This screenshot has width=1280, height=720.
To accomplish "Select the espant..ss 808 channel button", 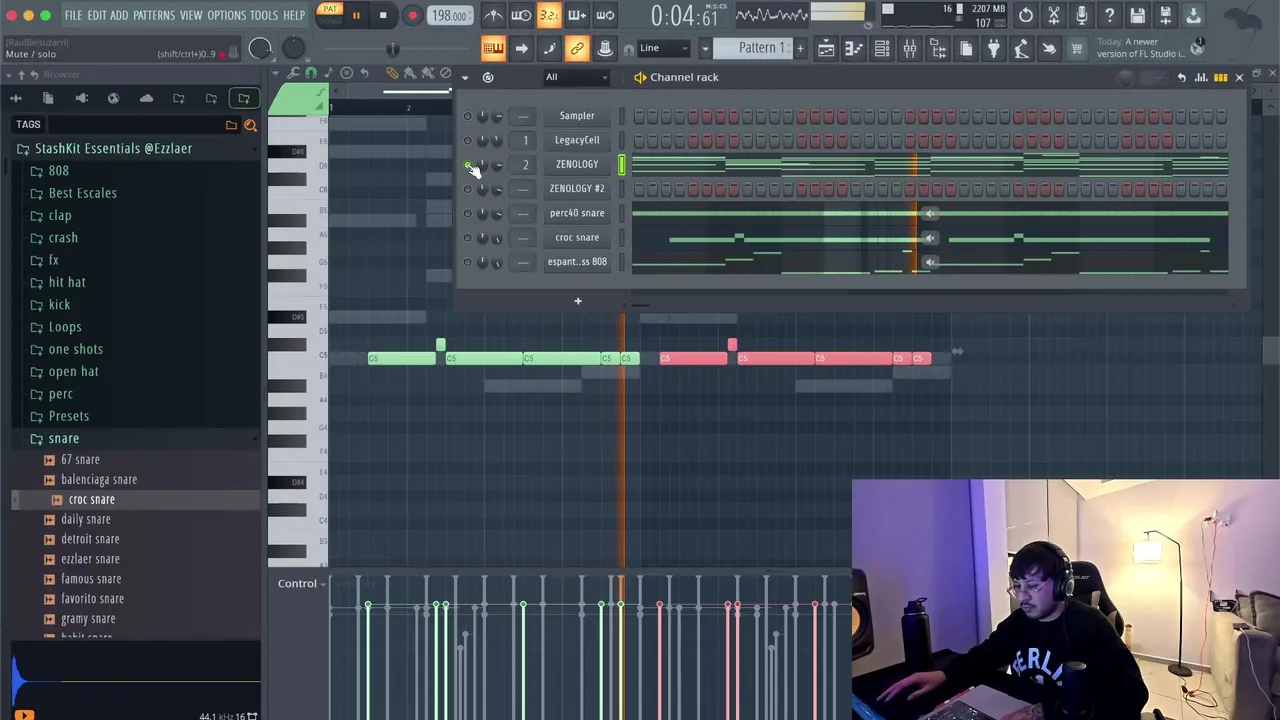I will [577, 262].
